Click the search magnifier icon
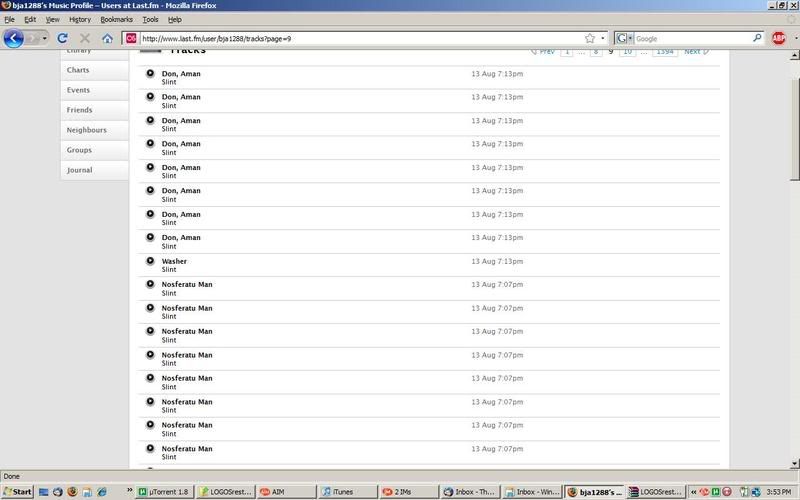This screenshot has width=800, height=500. (x=757, y=38)
